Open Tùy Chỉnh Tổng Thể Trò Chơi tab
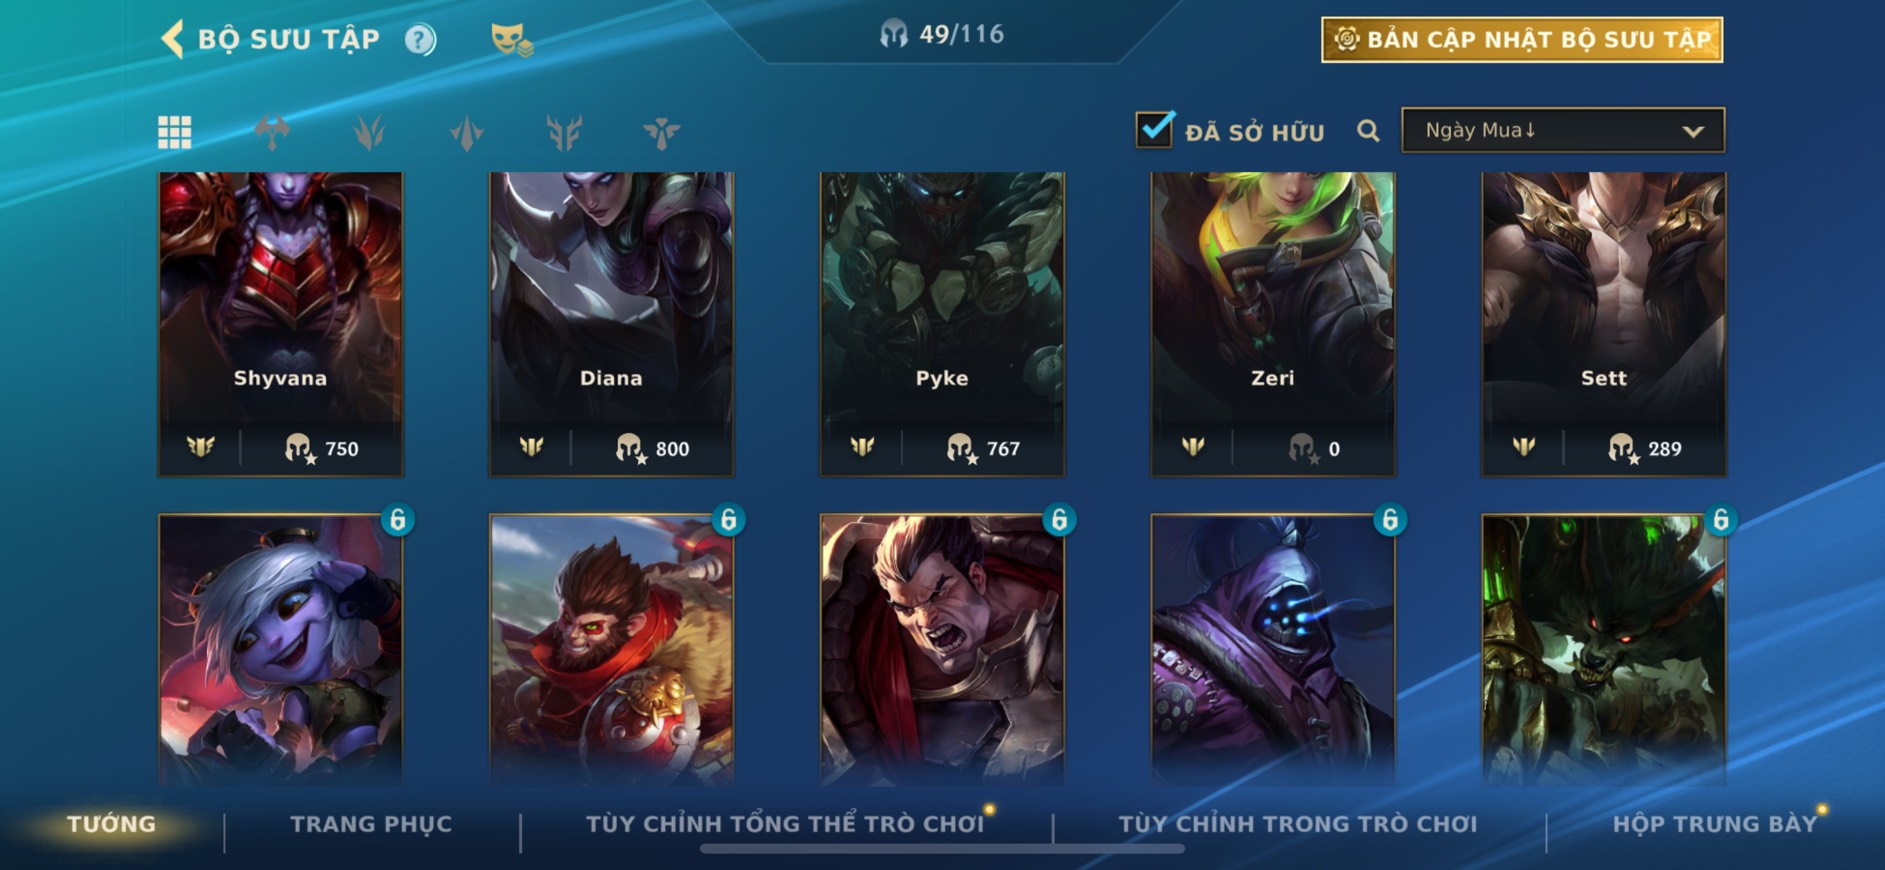Image resolution: width=1885 pixels, height=870 pixels. coord(785,824)
